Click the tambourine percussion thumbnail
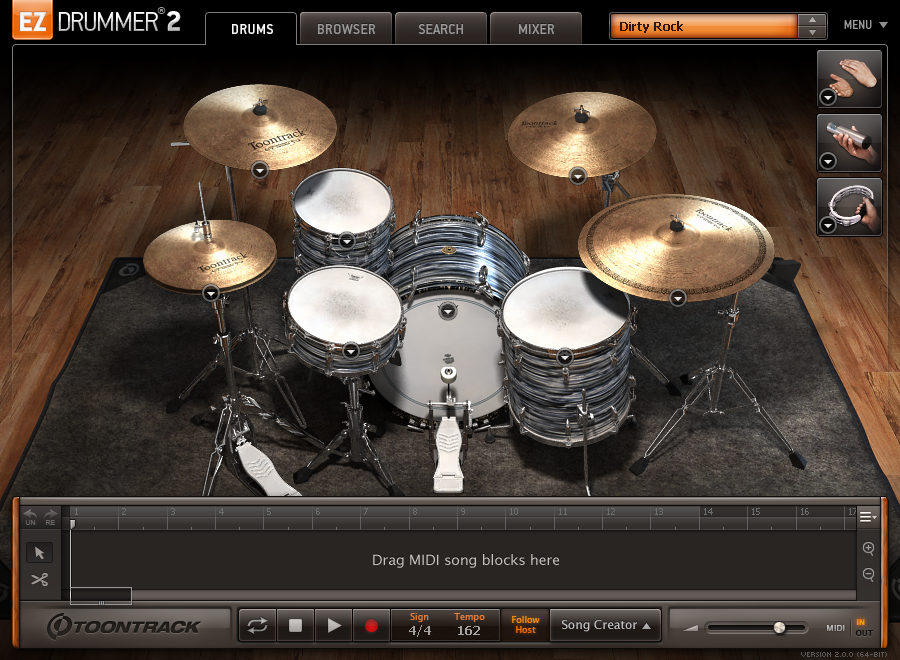The height and width of the screenshot is (660, 900). (x=849, y=207)
